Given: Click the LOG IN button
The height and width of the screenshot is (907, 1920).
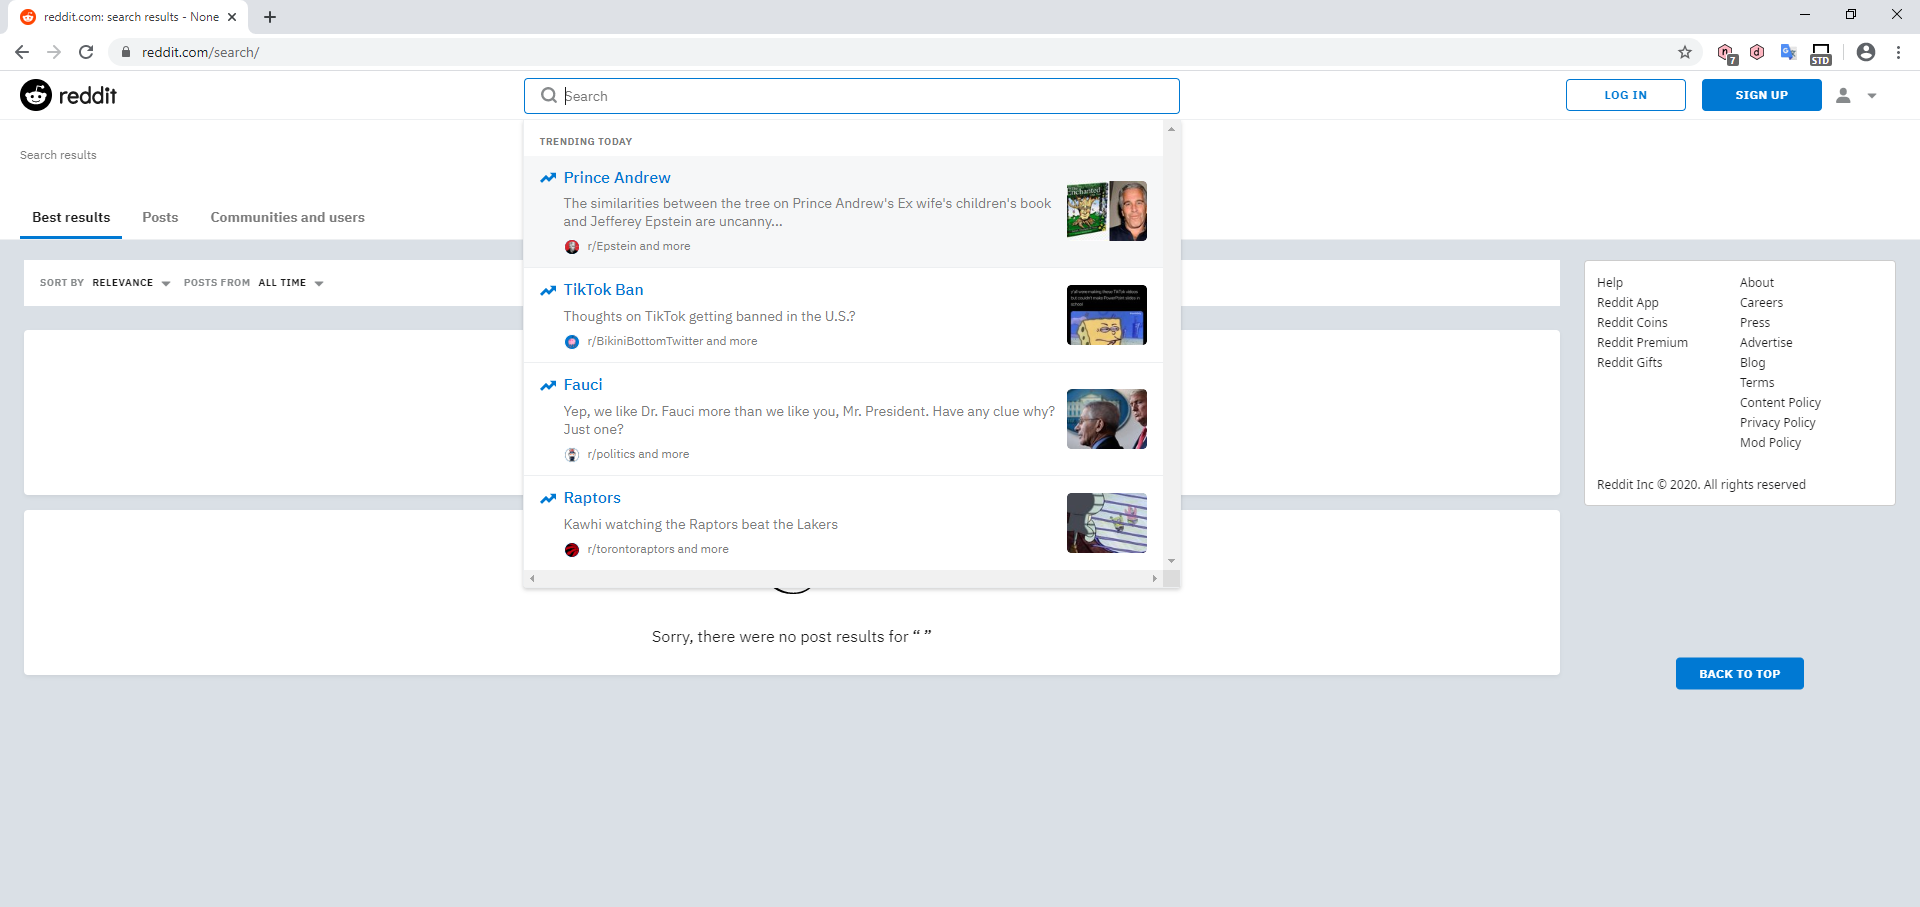Looking at the screenshot, I should pyautogui.click(x=1625, y=95).
